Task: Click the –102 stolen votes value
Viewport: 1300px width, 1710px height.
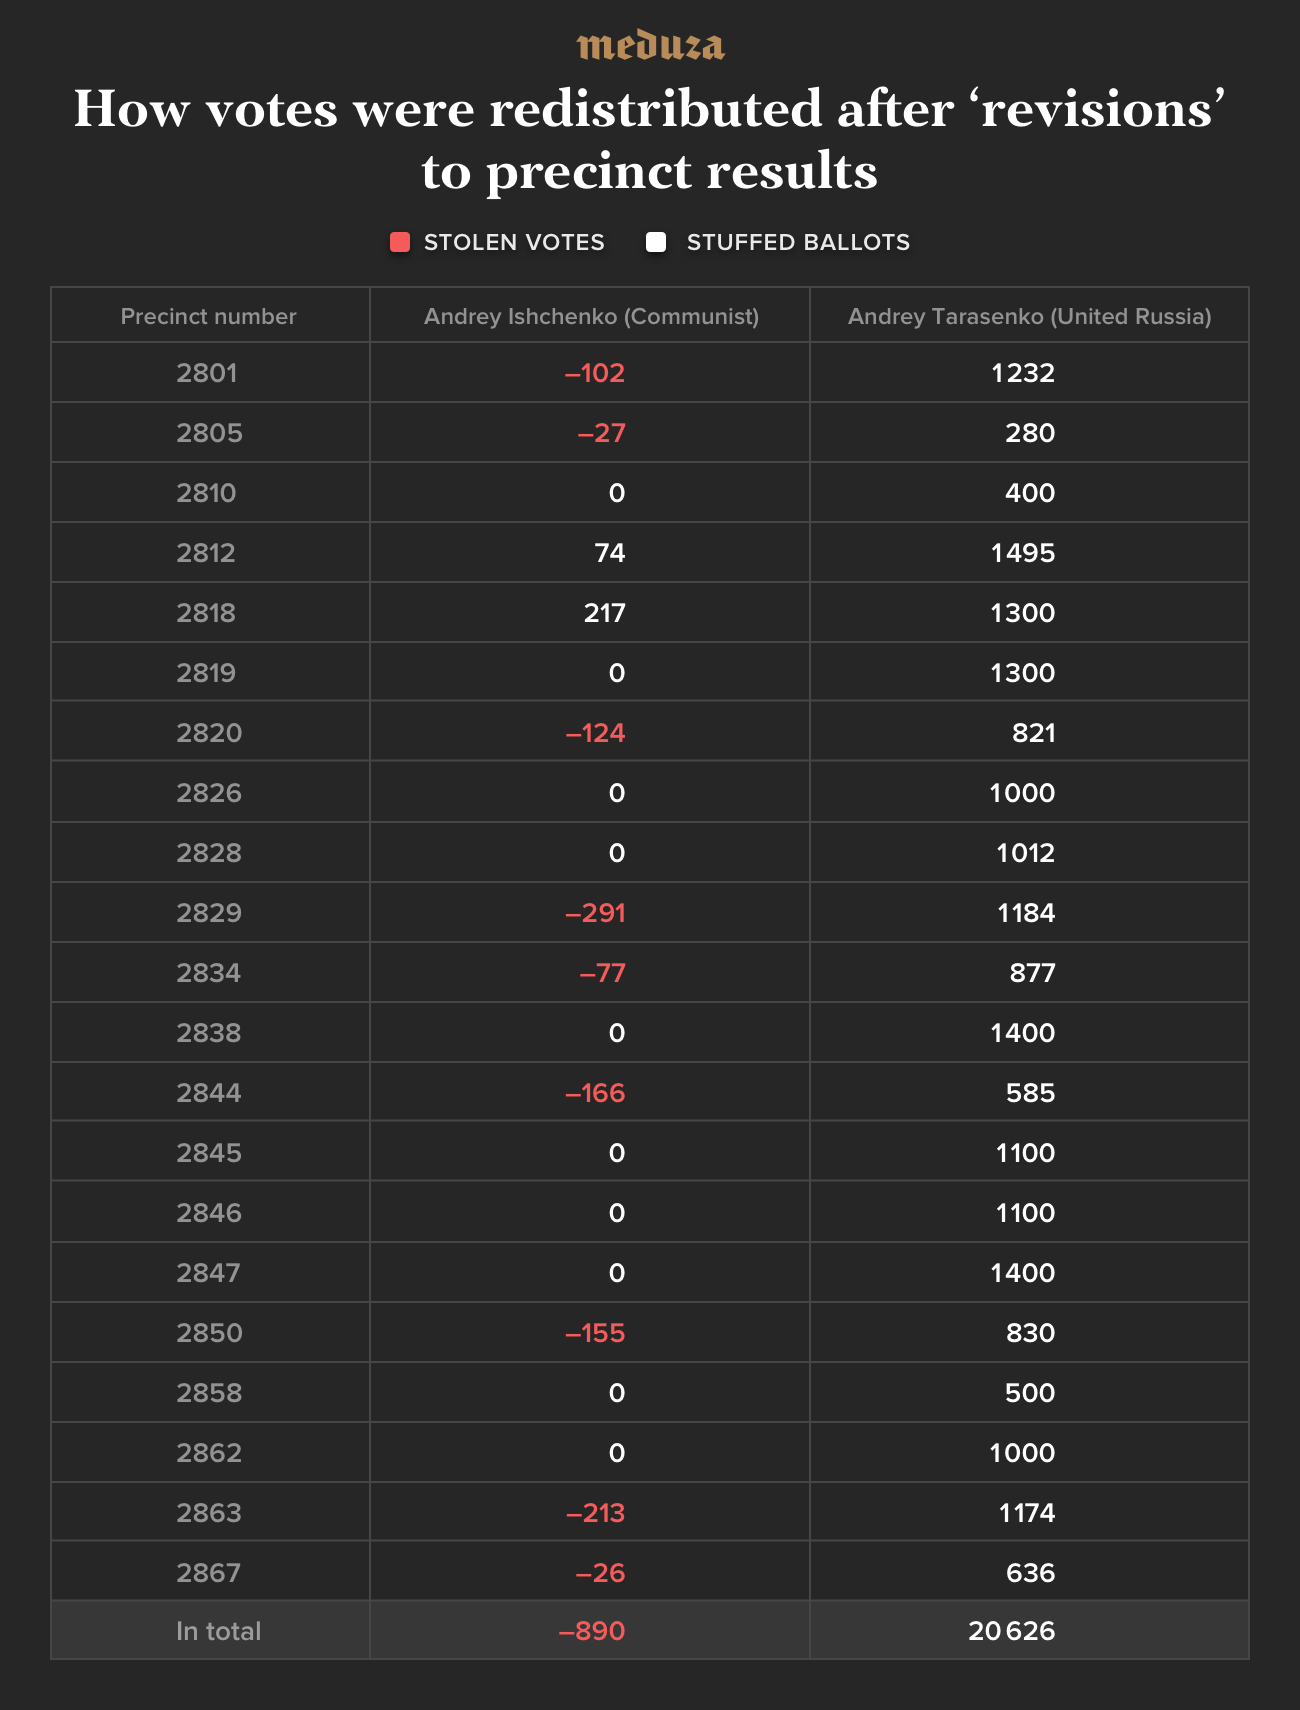Action: 595,373
